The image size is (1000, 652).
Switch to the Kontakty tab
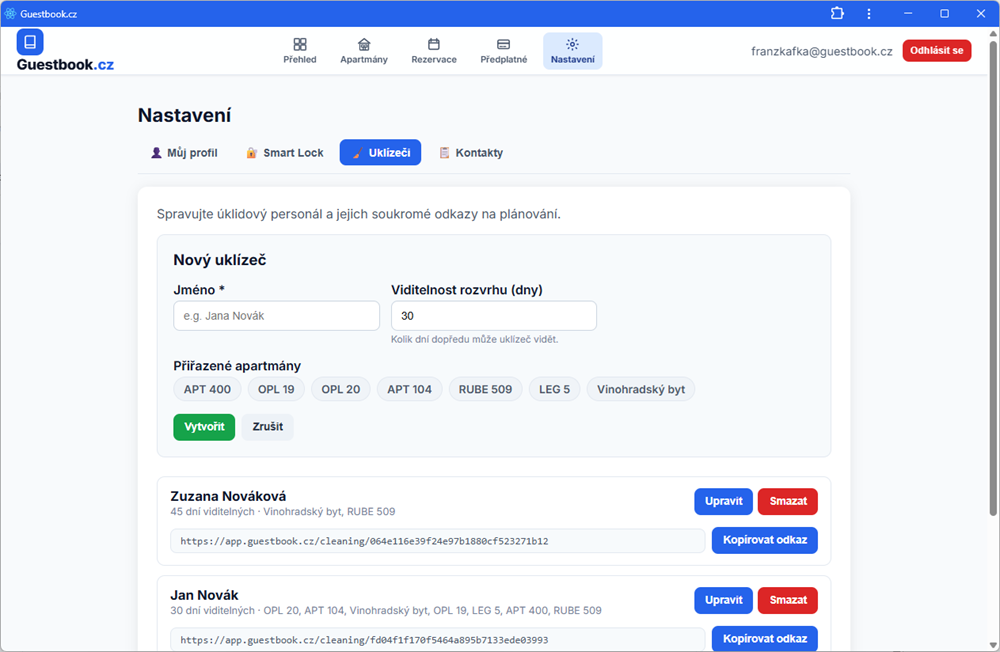pos(471,152)
